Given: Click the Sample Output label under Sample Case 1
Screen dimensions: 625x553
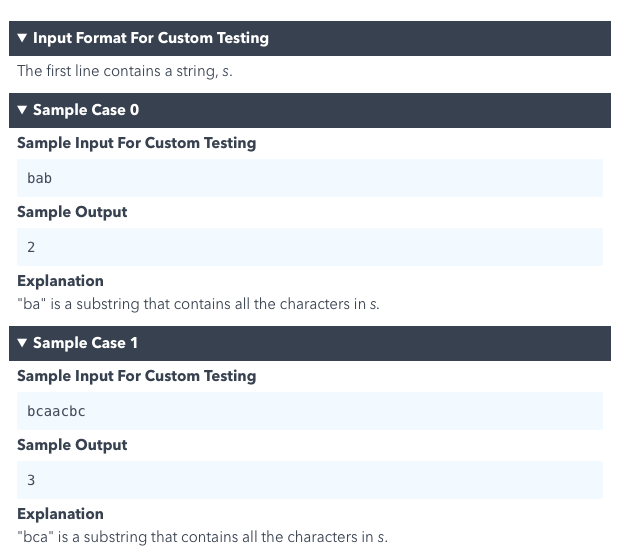Looking at the screenshot, I should 72,445.
